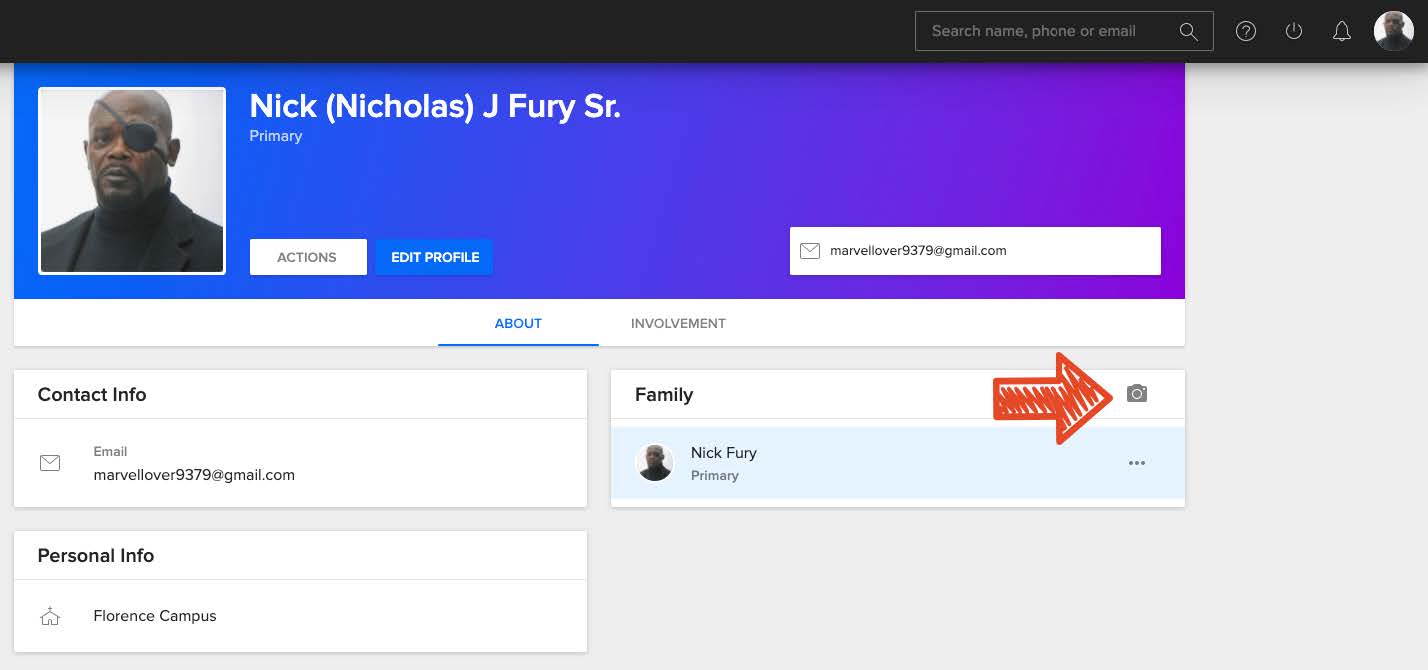Open the Actions dropdown button
The image size is (1428, 670).
(308, 257)
